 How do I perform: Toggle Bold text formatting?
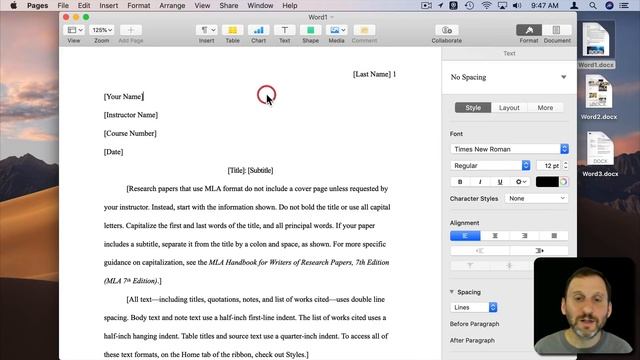coord(460,182)
